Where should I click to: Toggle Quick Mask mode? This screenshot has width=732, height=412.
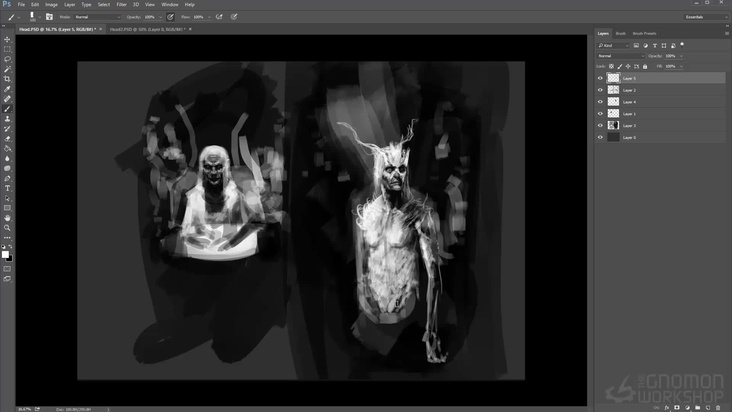coord(7,269)
